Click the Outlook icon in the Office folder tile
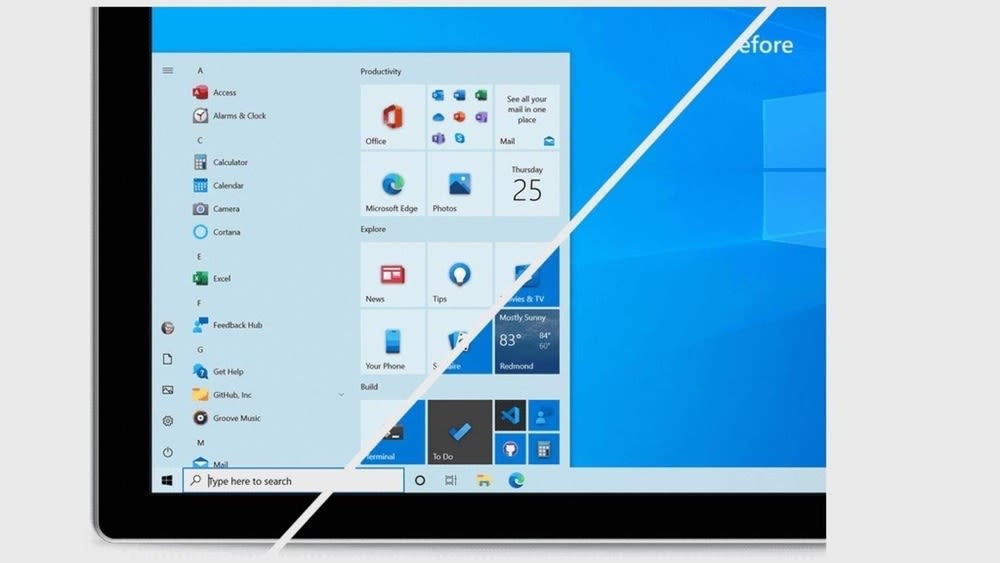This screenshot has height=563, width=1000. [438, 96]
